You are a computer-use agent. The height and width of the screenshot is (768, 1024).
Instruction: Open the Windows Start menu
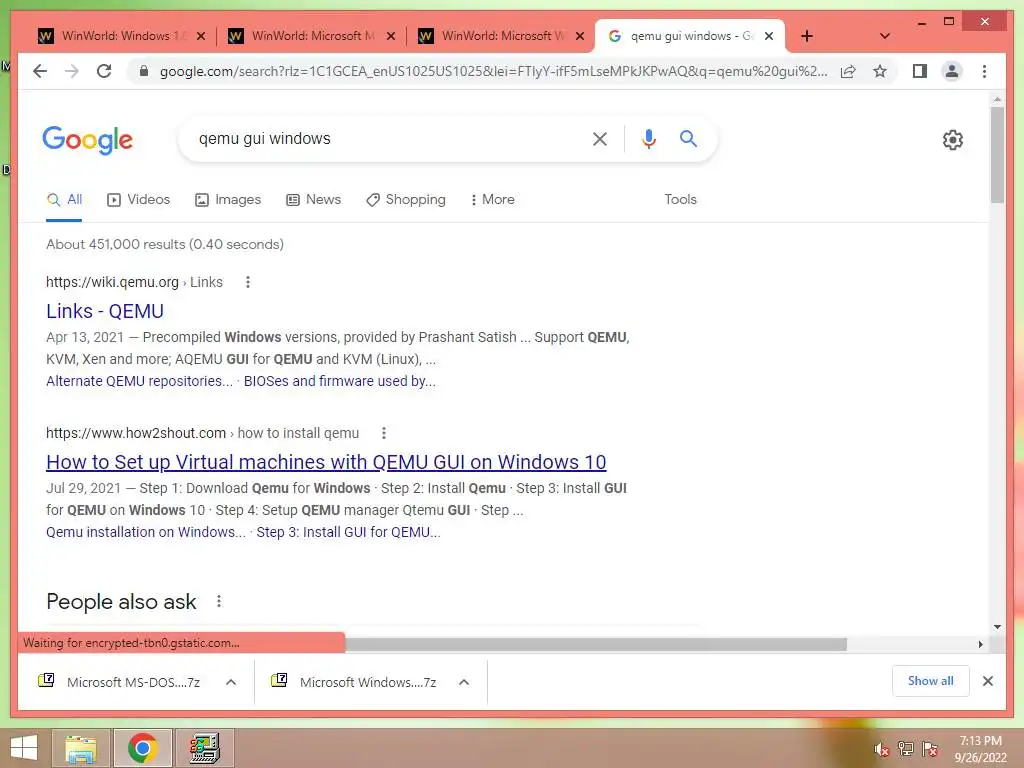tap(24, 748)
